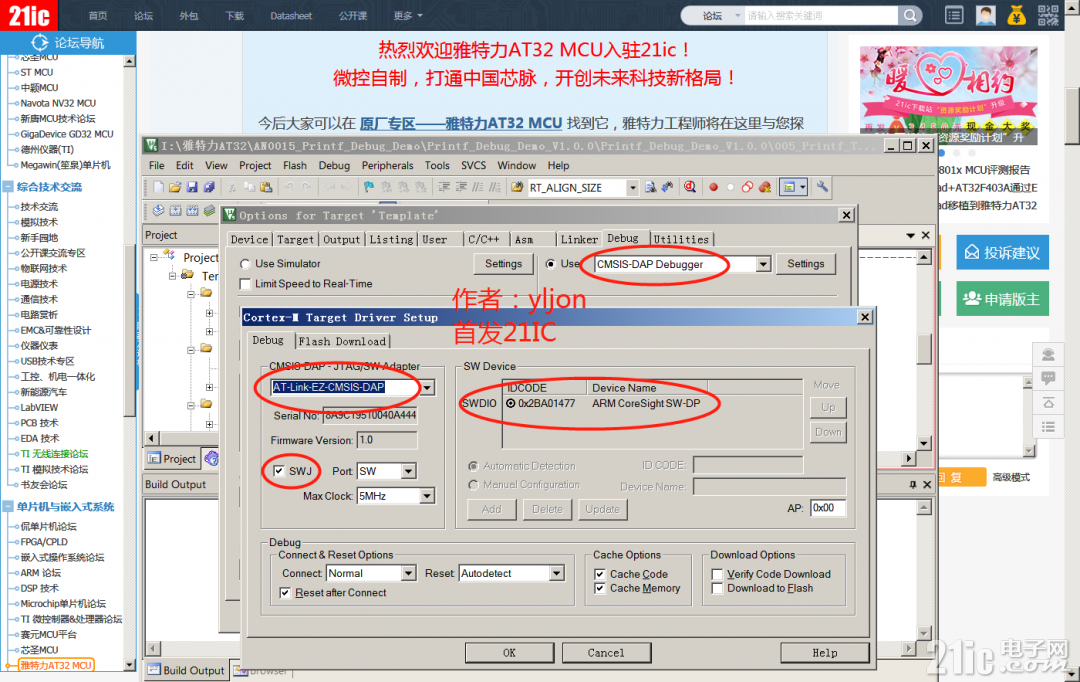This screenshot has width=1080, height=682.
Task: Click the QR code icon in header
Action: coord(1048,15)
